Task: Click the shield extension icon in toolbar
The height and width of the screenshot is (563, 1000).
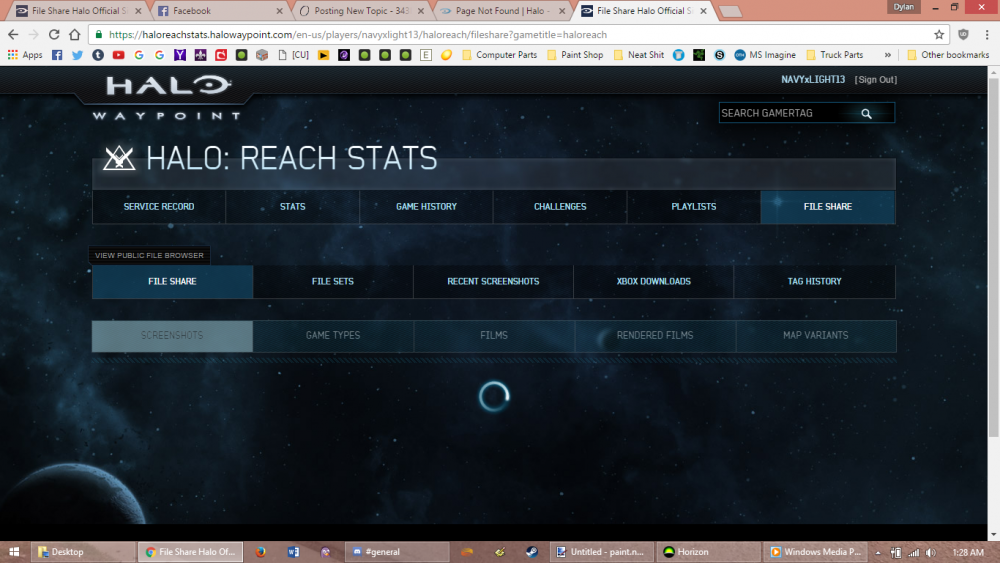Action: 964,34
